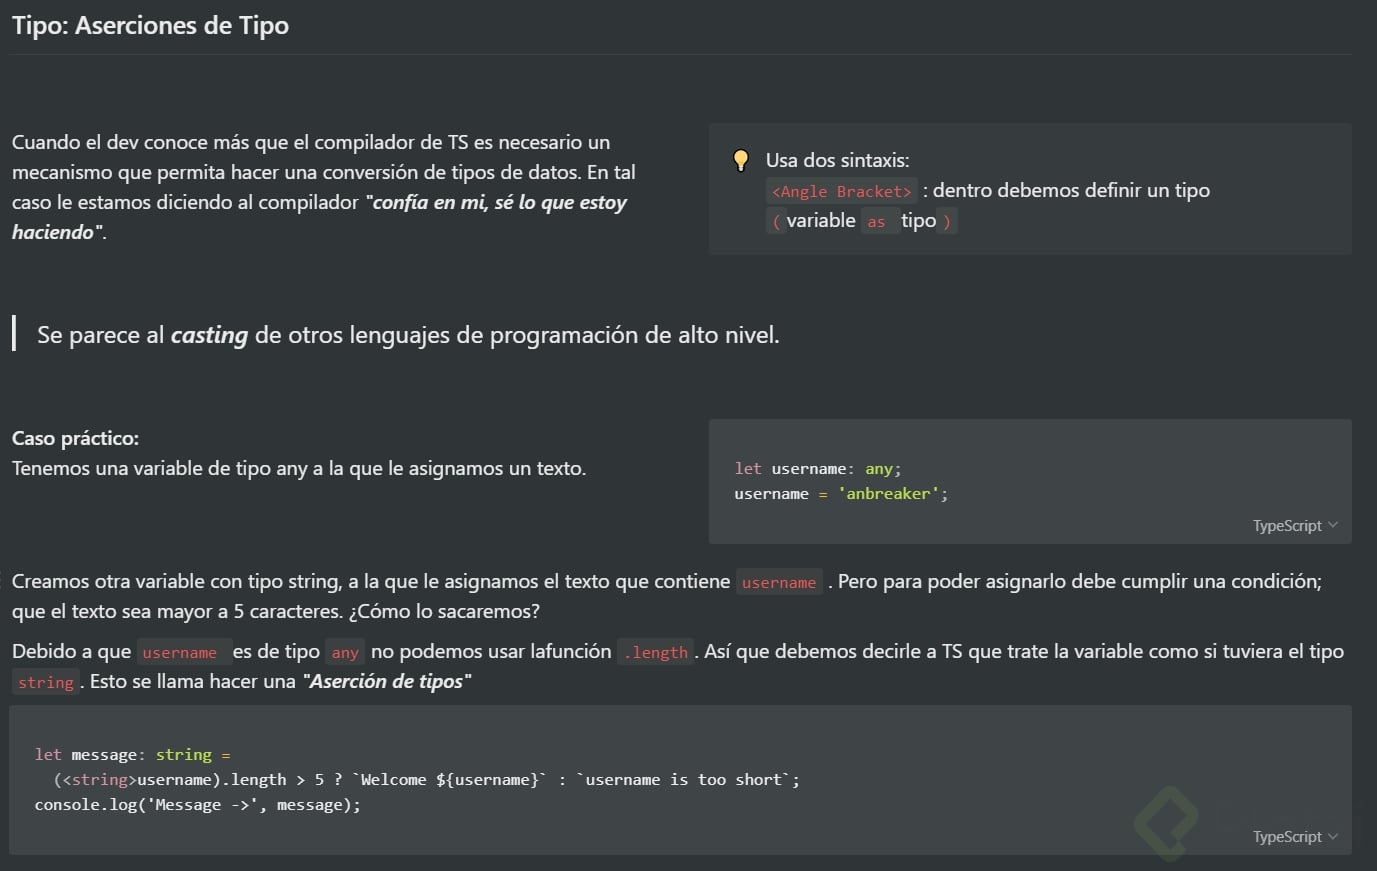Click the 'any' inline code tag
Image resolution: width=1377 pixels, height=871 pixels.
(x=345, y=652)
